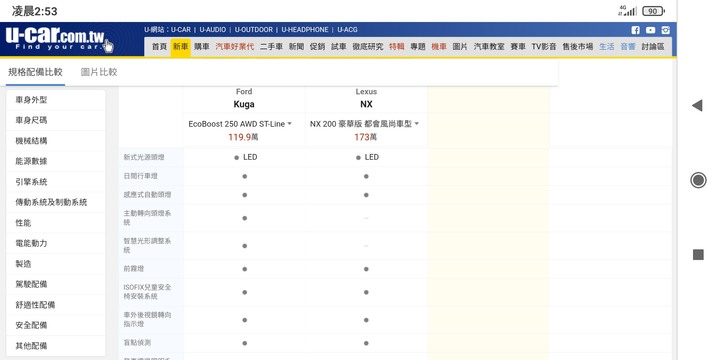The width and height of the screenshot is (720, 360).
Task: Open the 汽車教室 menu item
Action: 489,47
